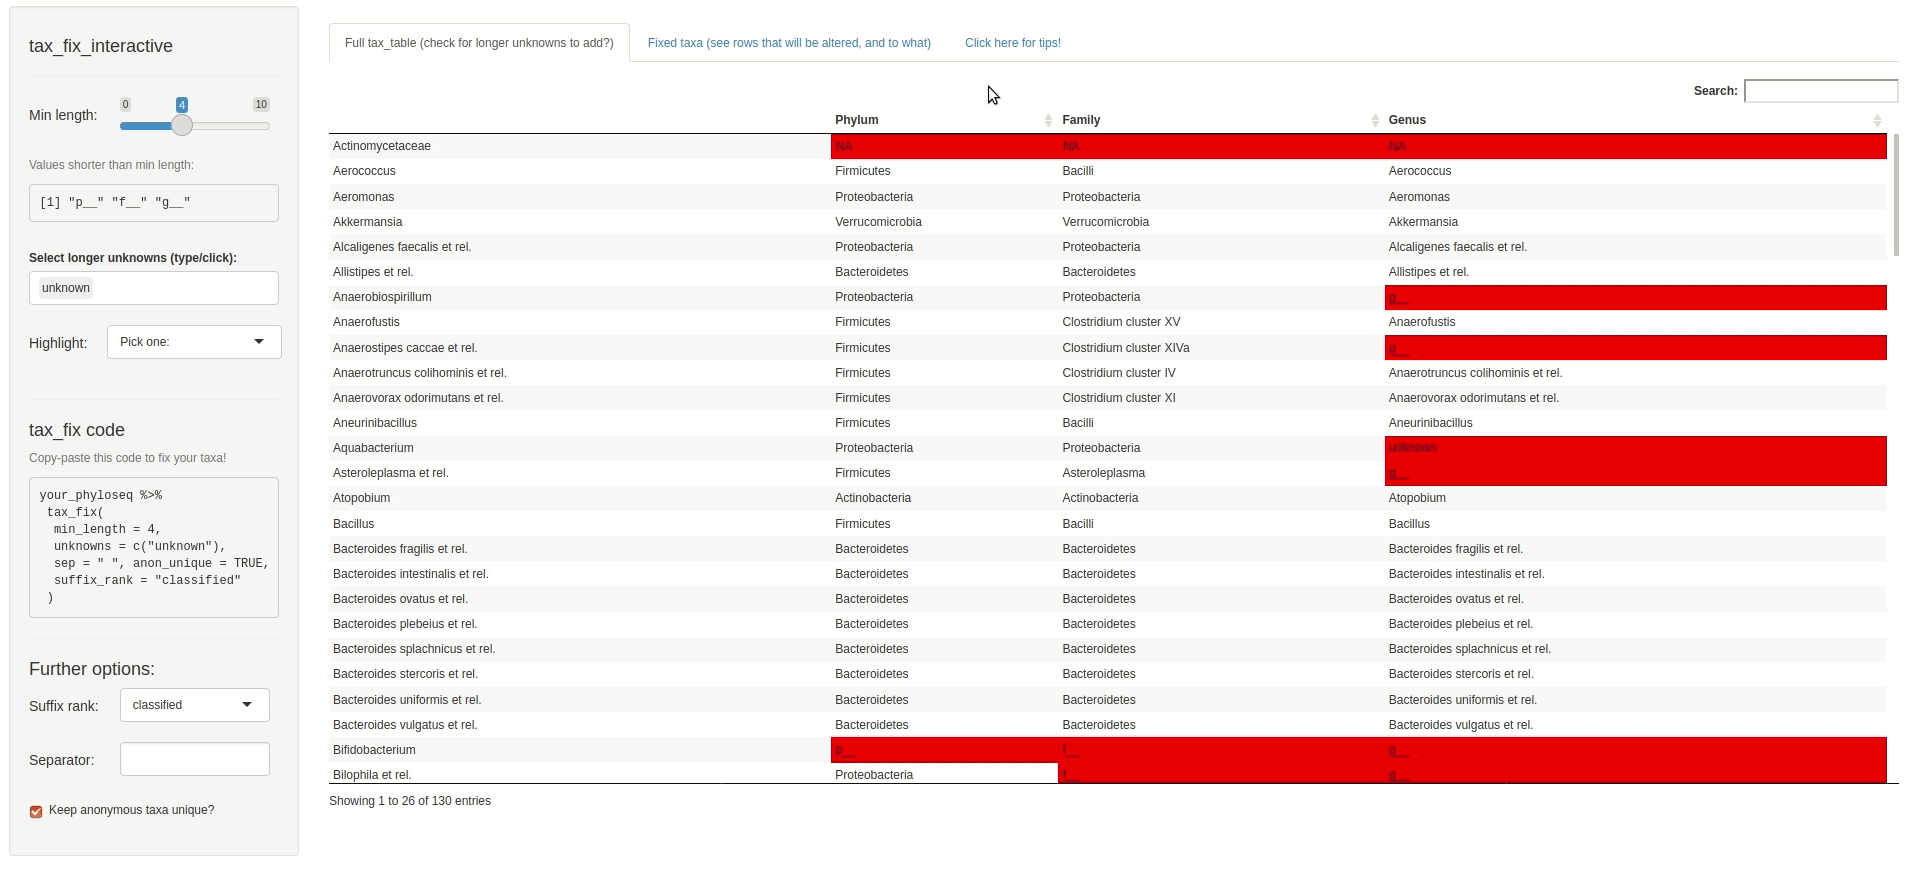Click the 'Bacteroides ovatus et rel.' row name
The width and height of the screenshot is (1909, 877).
[x=400, y=599]
